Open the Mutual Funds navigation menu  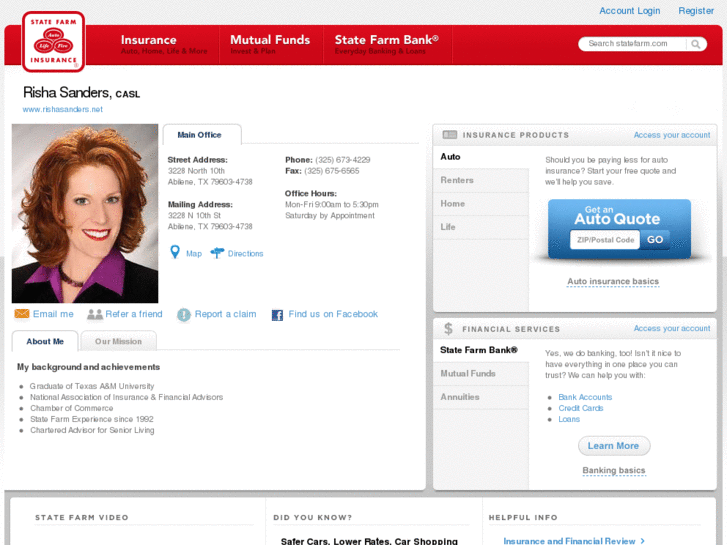tap(270, 45)
